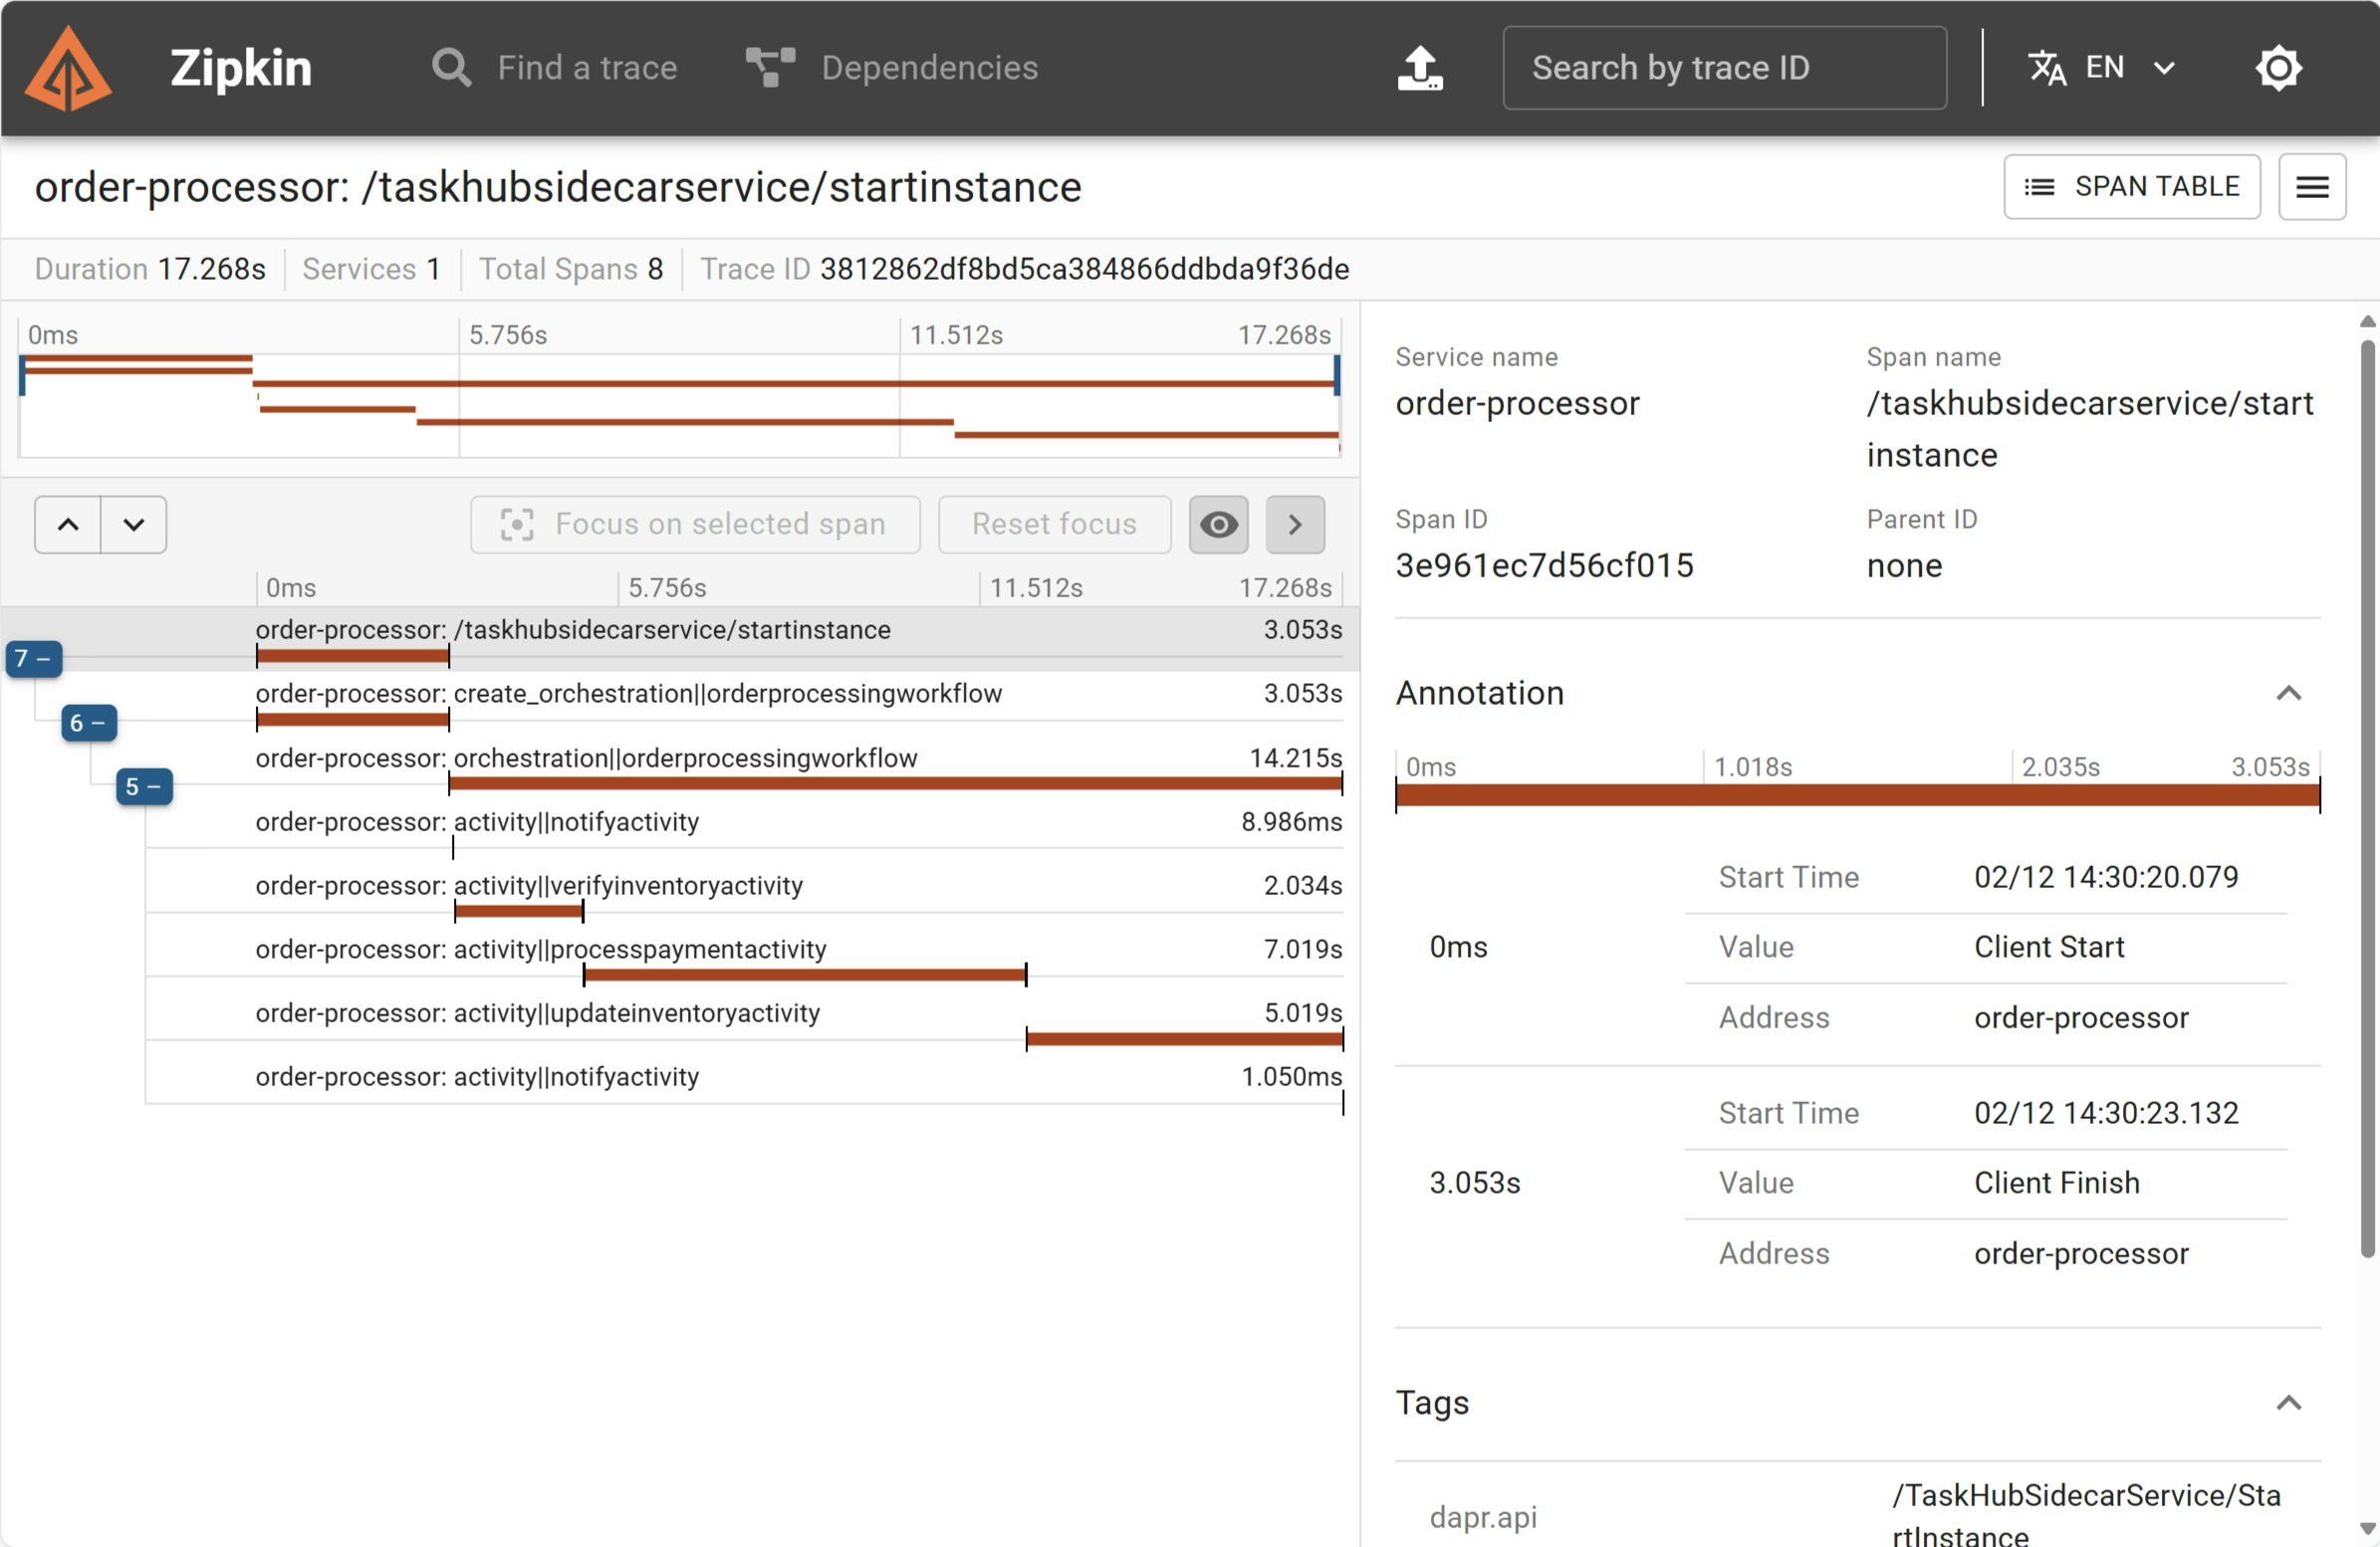Collapse the span tree node labeled 5
Image resolution: width=2380 pixels, height=1547 pixels.
144,787
